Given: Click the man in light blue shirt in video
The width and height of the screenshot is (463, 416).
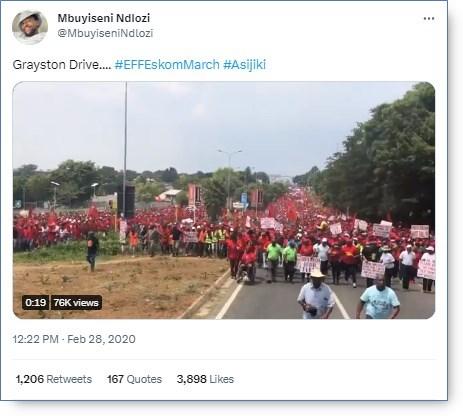Looking at the screenshot, I should click(x=379, y=298).
